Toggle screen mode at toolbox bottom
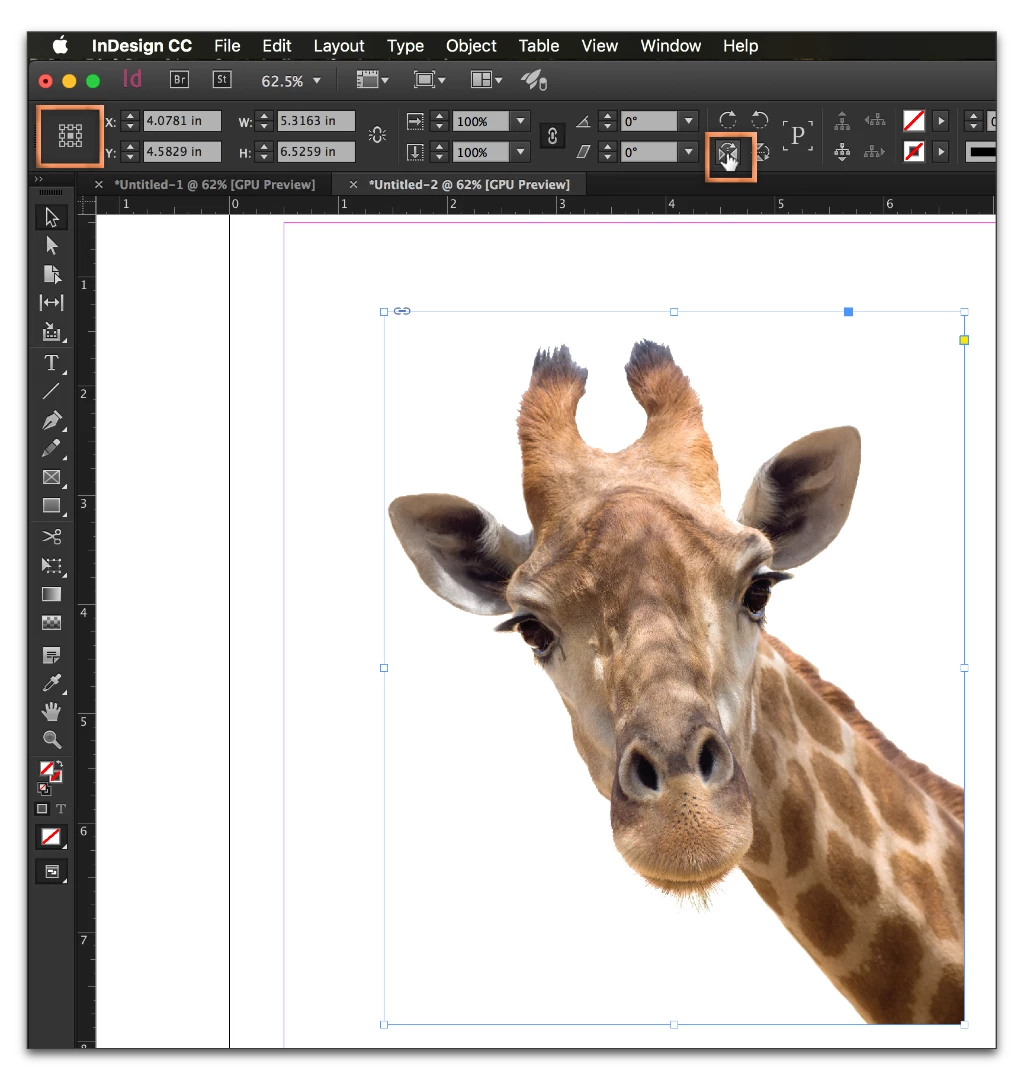The width and height of the screenshot is (1024, 1080). (52, 872)
